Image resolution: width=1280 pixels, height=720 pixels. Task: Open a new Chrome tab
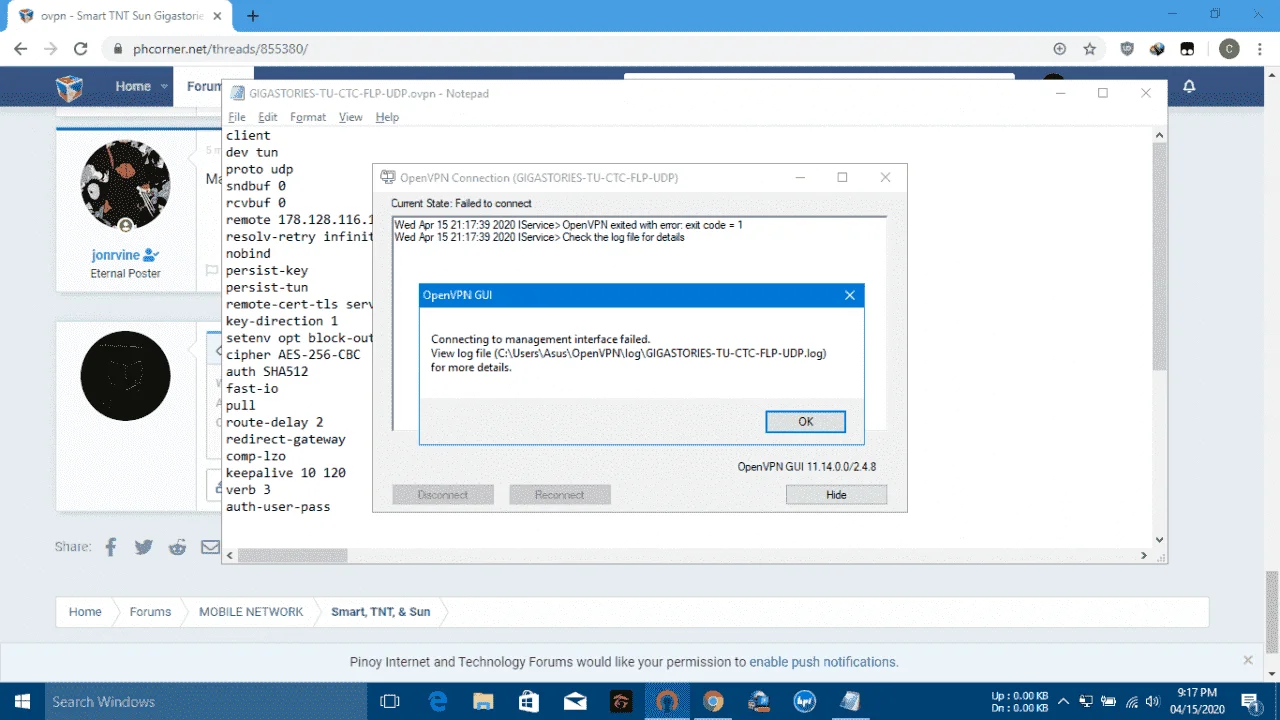pyautogui.click(x=253, y=16)
